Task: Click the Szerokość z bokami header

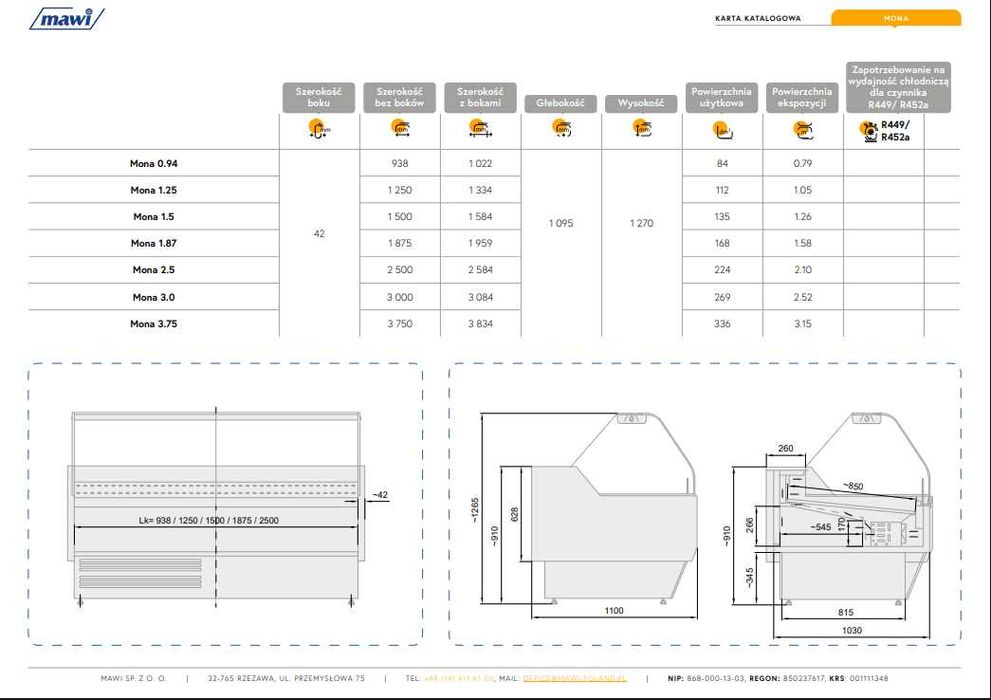Action: click(x=480, y=97)
